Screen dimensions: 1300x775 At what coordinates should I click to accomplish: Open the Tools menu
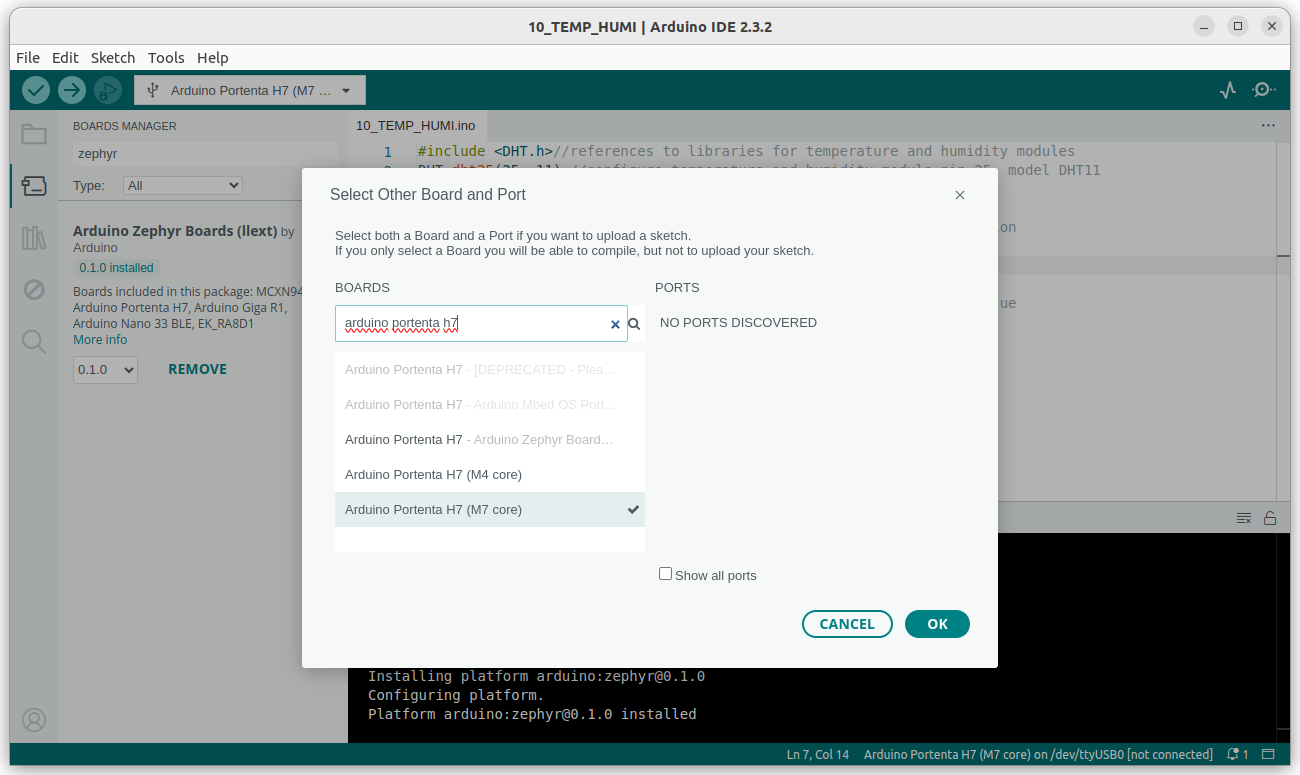166,57
